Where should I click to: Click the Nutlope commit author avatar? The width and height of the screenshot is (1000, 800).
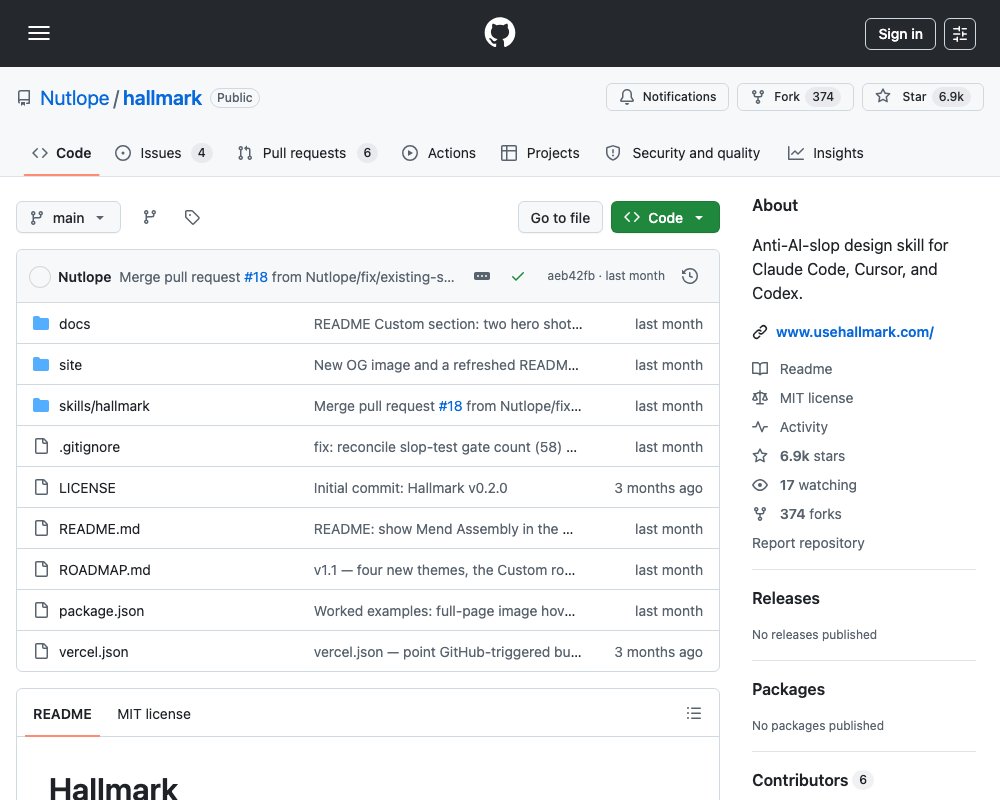pos(40,276)
